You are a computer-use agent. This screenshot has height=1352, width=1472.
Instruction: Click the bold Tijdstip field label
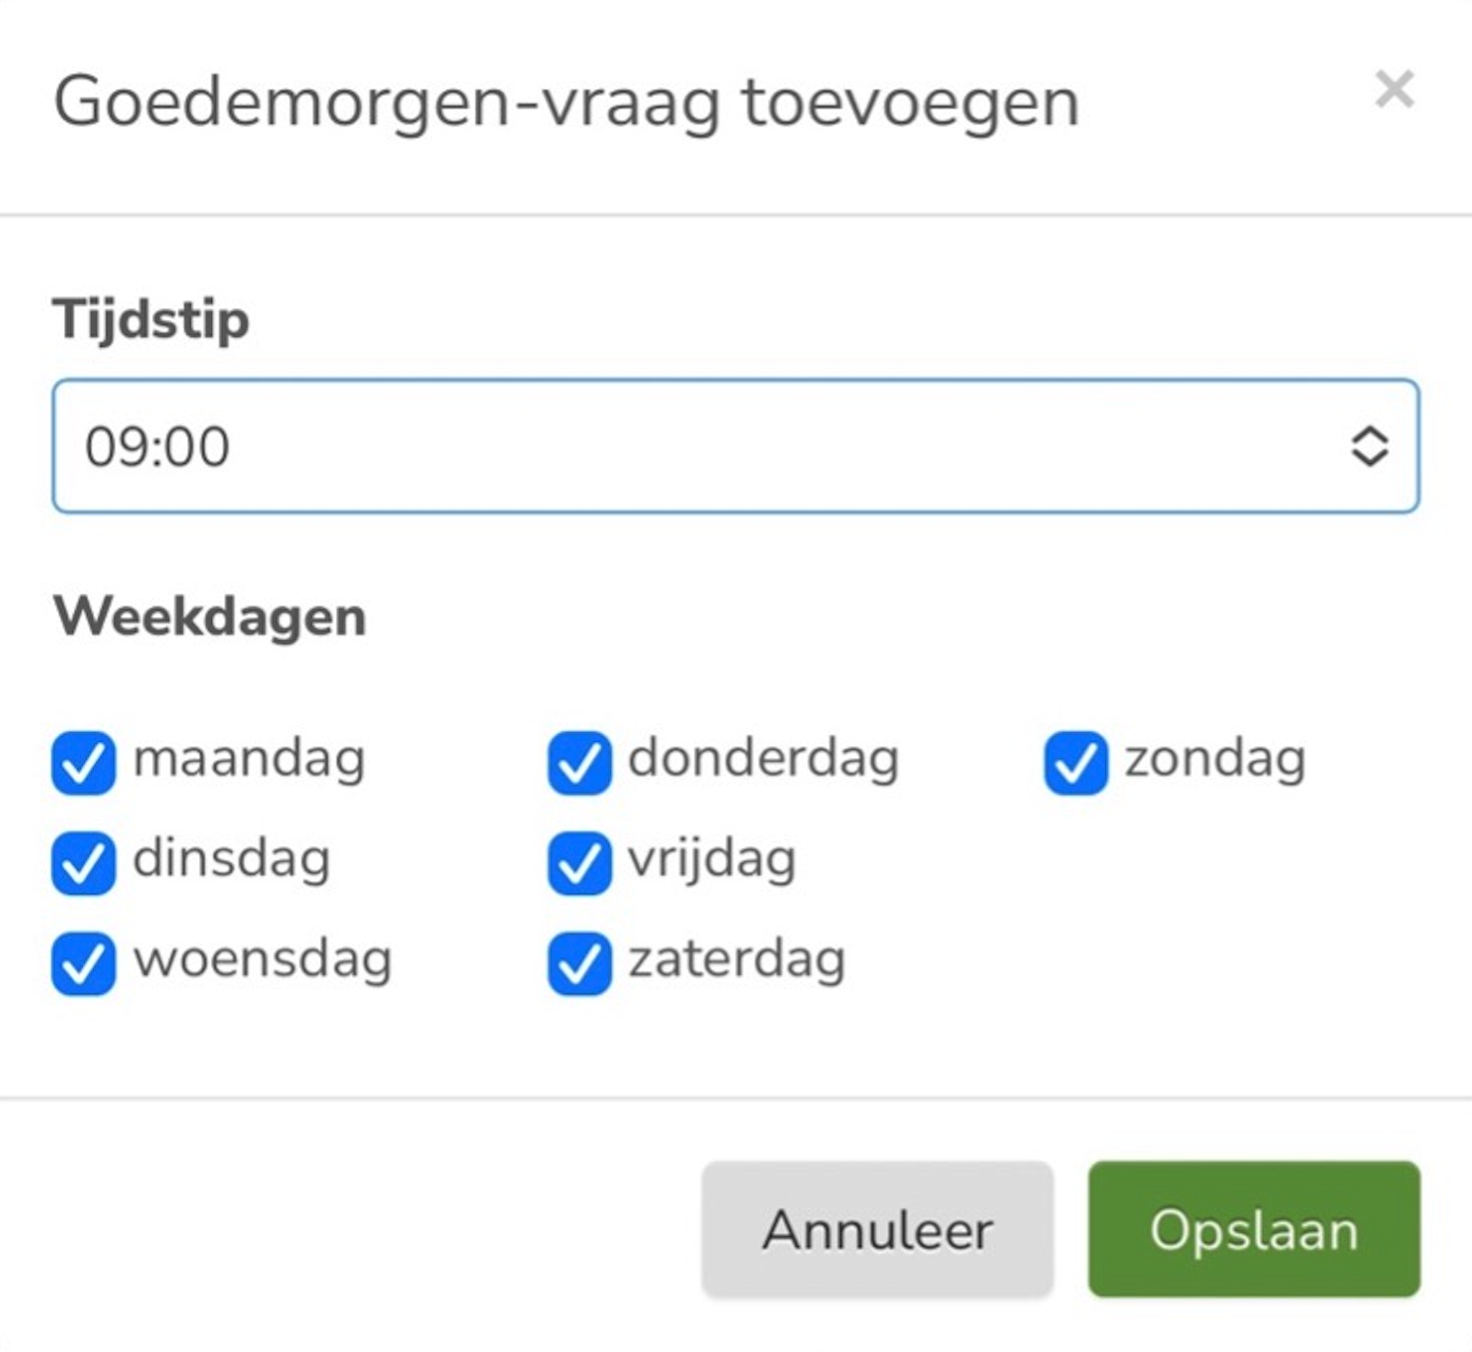(x=151, y=320)
